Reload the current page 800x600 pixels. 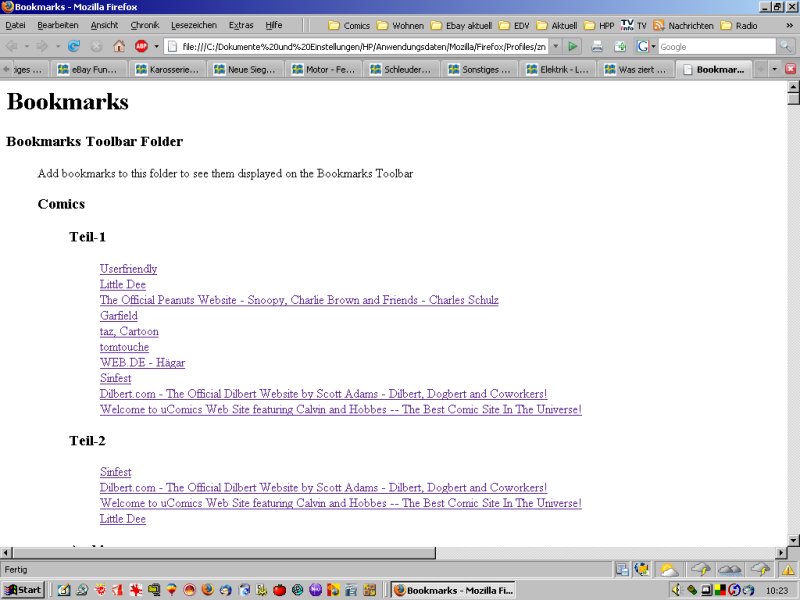(x=74, y=46)
